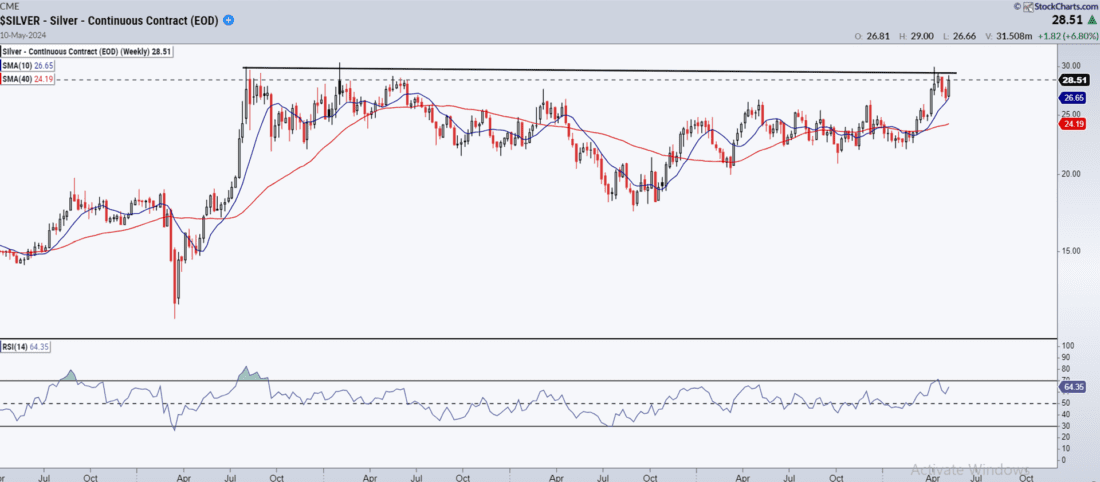This screenshot has height=482, width=1100.
Task: Click the black horizontal resistance trendline
Action: point(600,71)
